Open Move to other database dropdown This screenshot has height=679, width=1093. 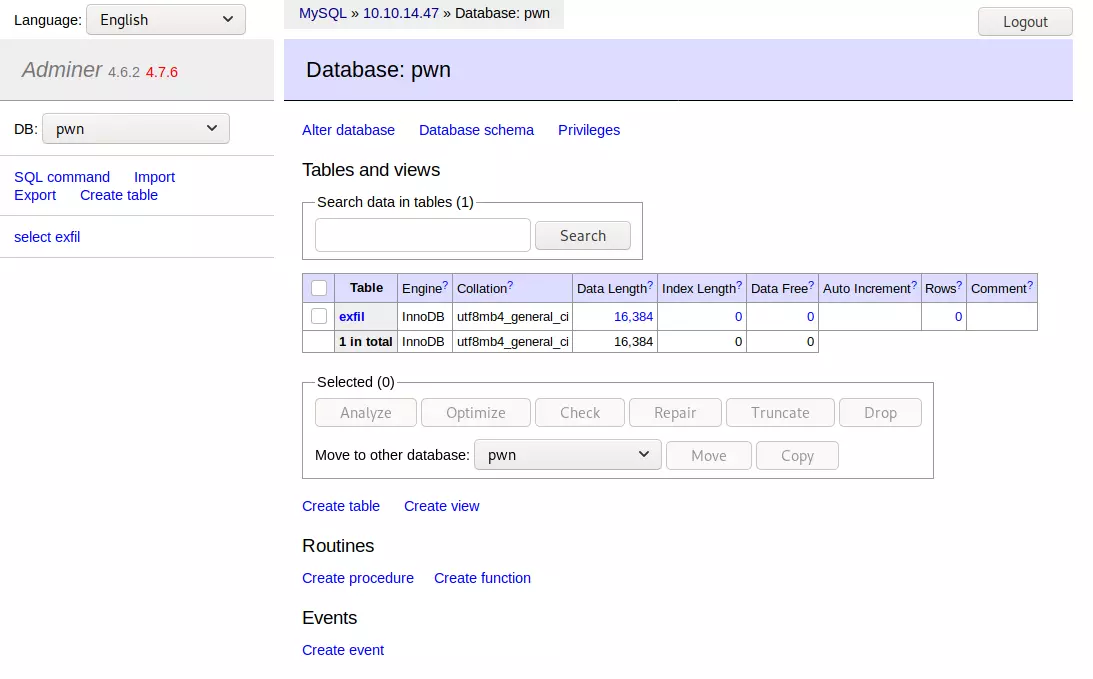(567, 455)
